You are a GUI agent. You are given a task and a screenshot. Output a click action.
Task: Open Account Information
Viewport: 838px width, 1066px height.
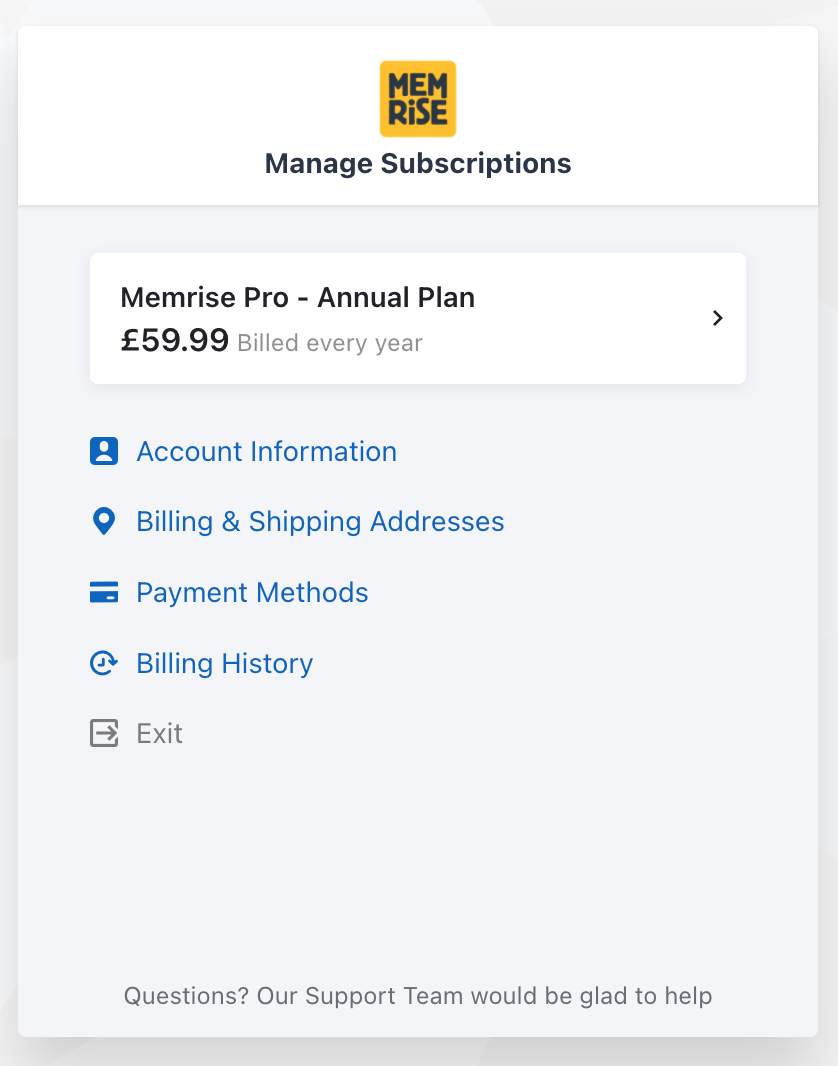[x=266, y=452]
